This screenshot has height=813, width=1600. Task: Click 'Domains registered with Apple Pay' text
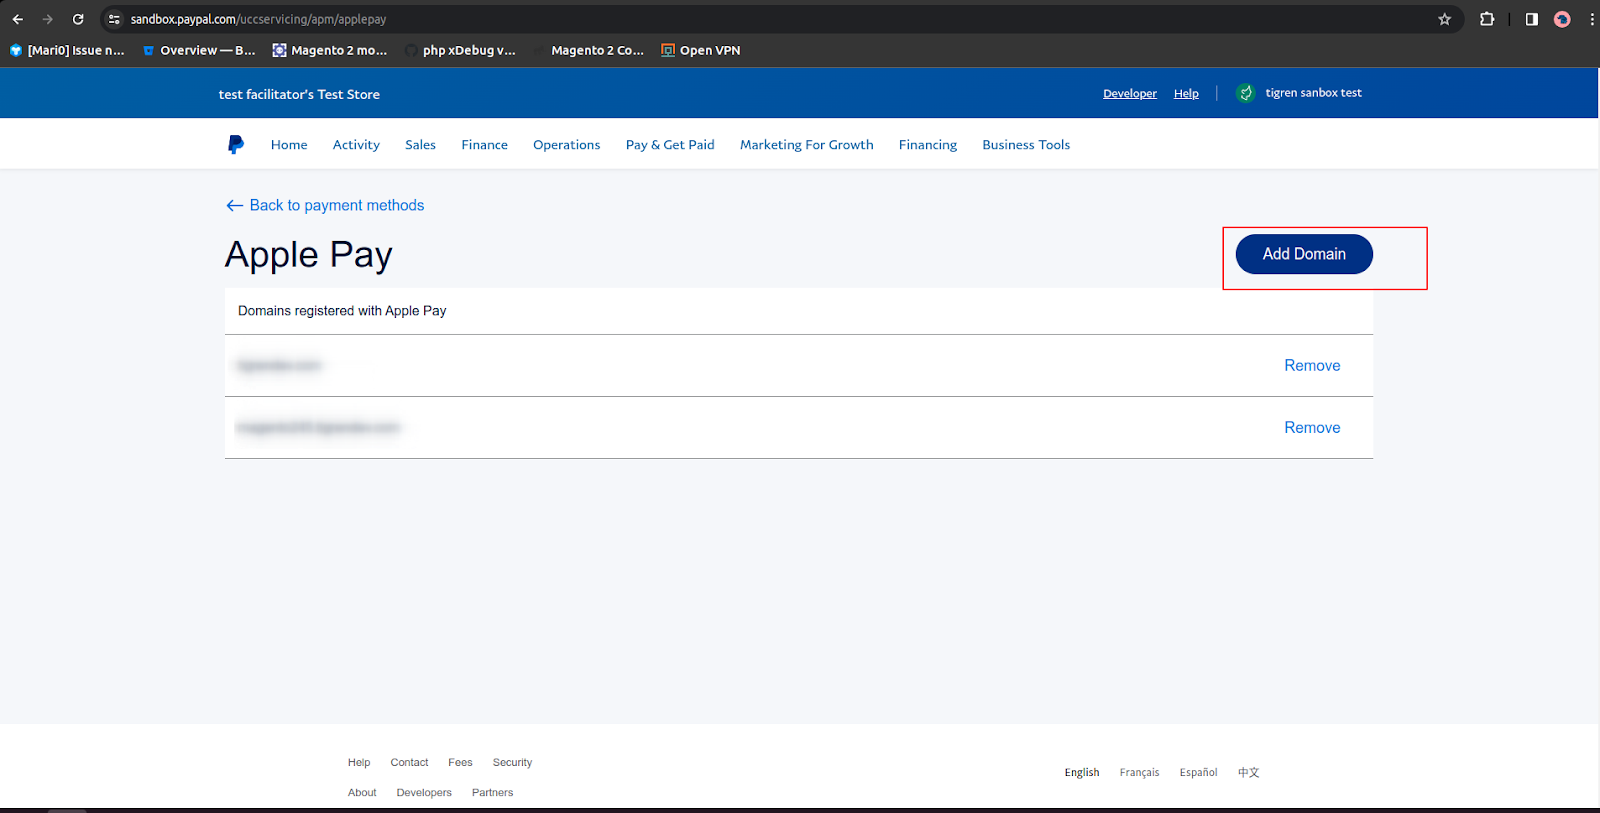click(x=342, y=311)
